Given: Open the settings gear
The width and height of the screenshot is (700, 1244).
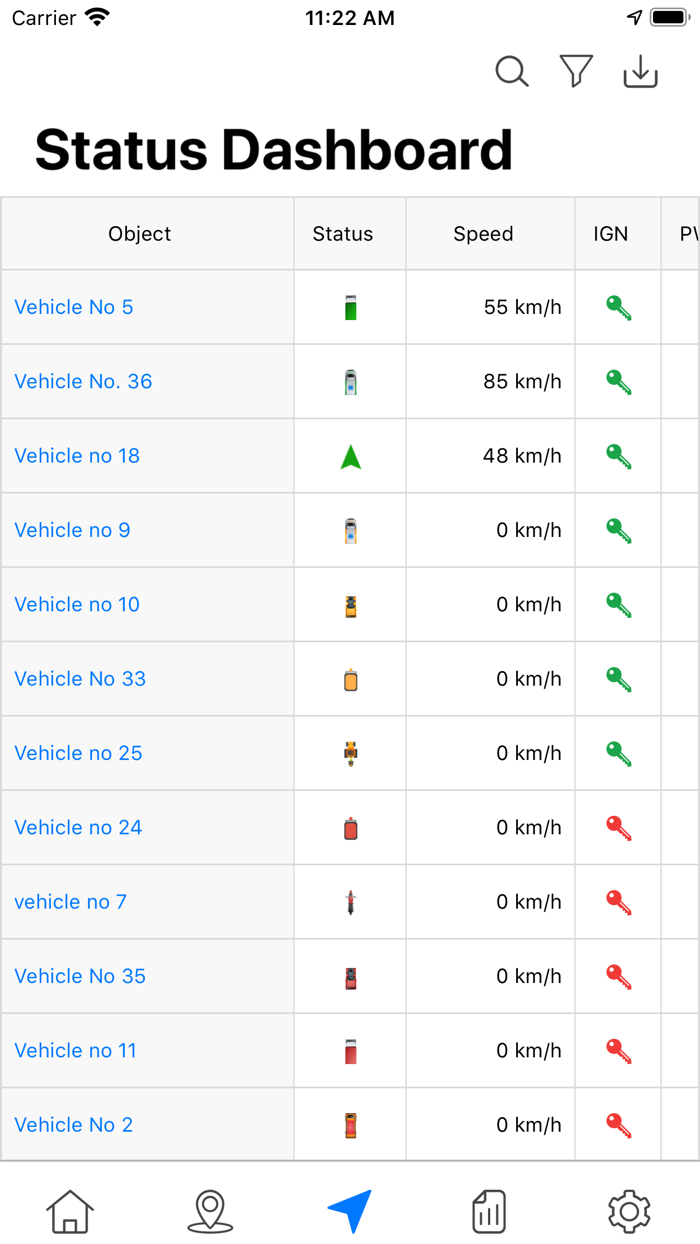Looking at the screenshot, I should [x=629, y=1210].
